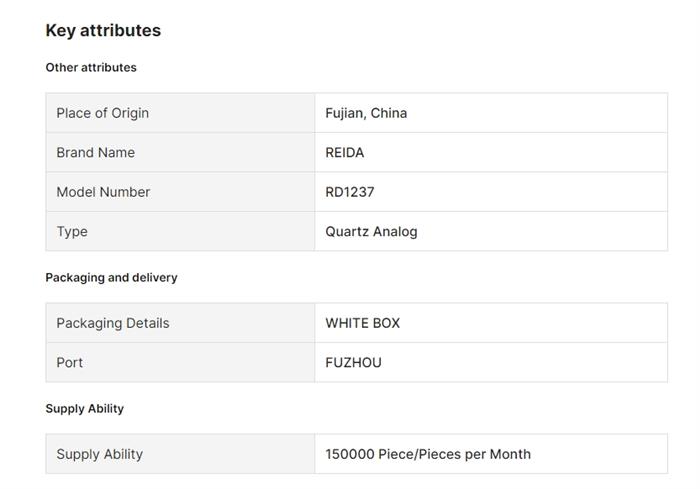This screenshot has width=700, height=489.
Task: Click the 150000 Piece/Pieces per Month value
Action: tap(428, 454)
